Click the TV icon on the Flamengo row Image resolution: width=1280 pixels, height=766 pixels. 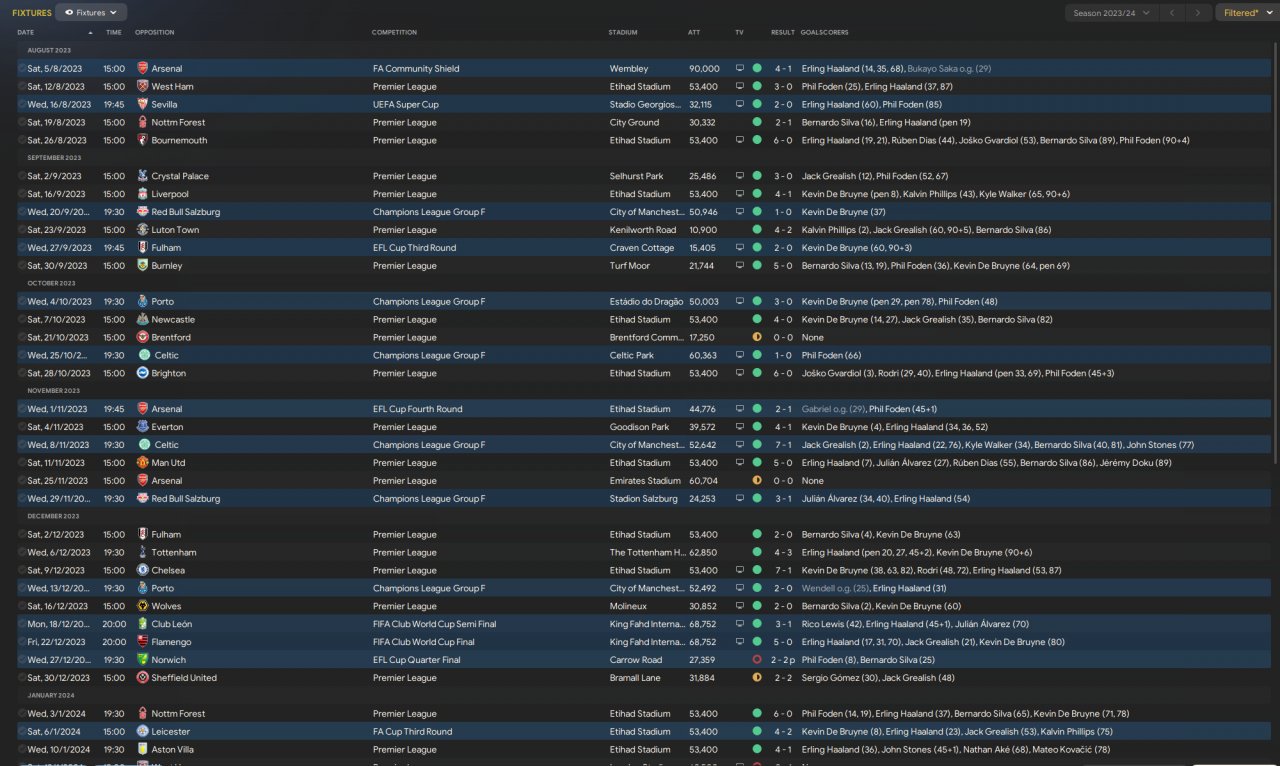pos(740,642)
